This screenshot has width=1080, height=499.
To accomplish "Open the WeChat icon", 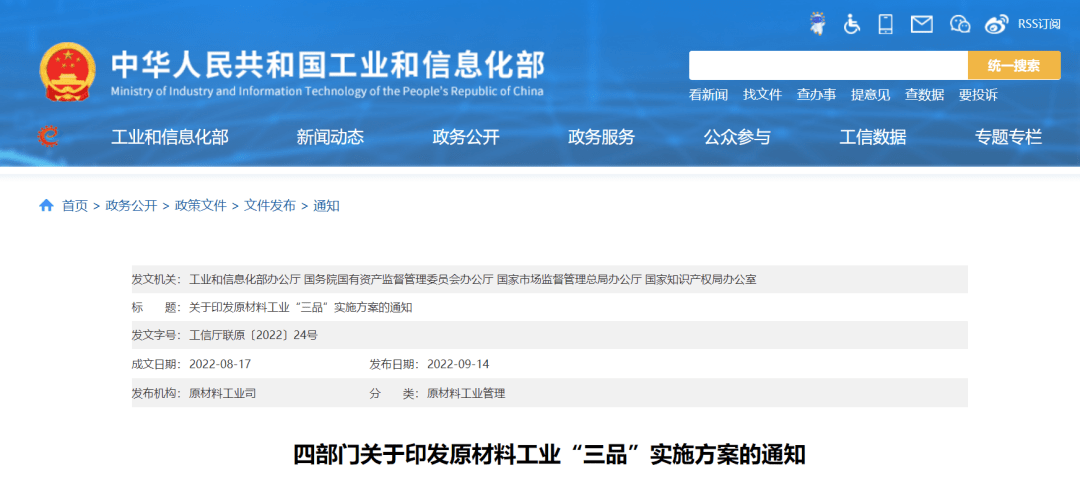I will 959,24.
